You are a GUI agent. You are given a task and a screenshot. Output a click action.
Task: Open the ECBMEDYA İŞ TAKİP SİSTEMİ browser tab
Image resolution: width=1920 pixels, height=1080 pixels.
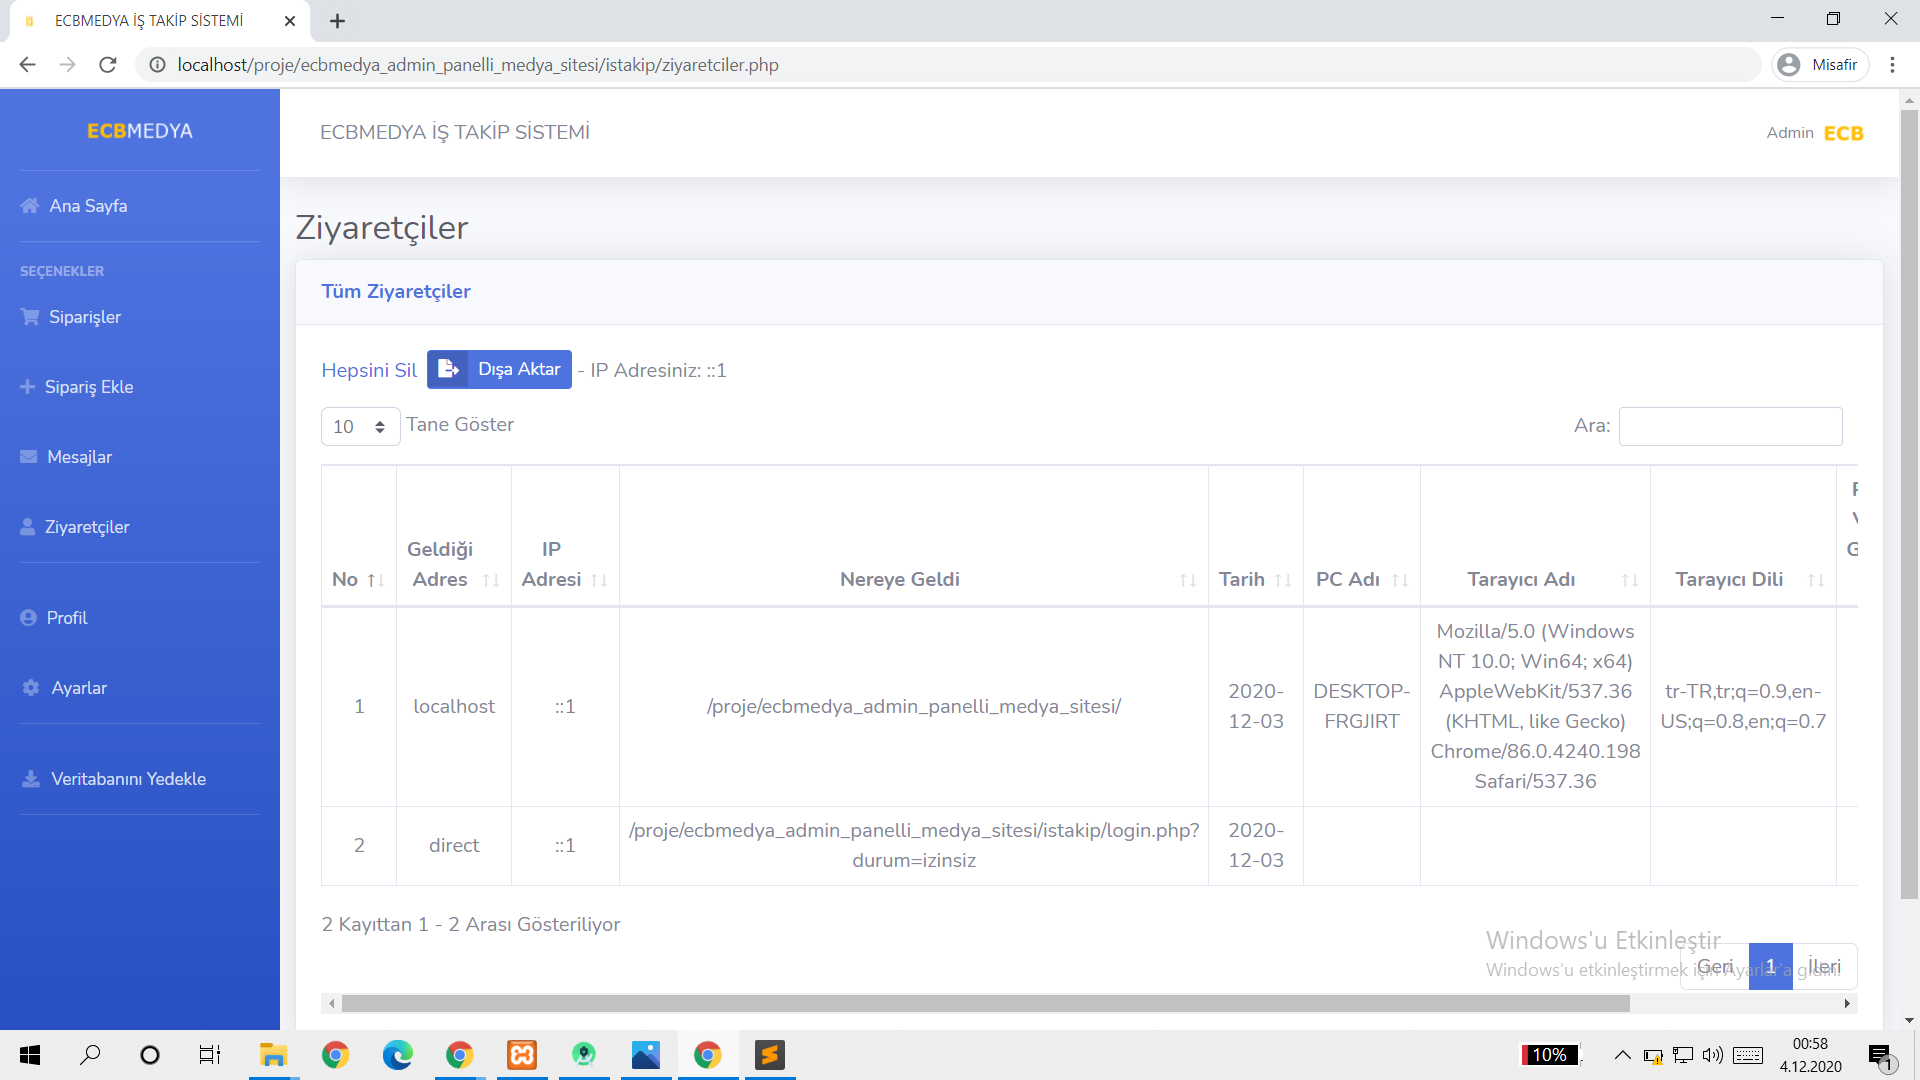click(x=150, y=20)
